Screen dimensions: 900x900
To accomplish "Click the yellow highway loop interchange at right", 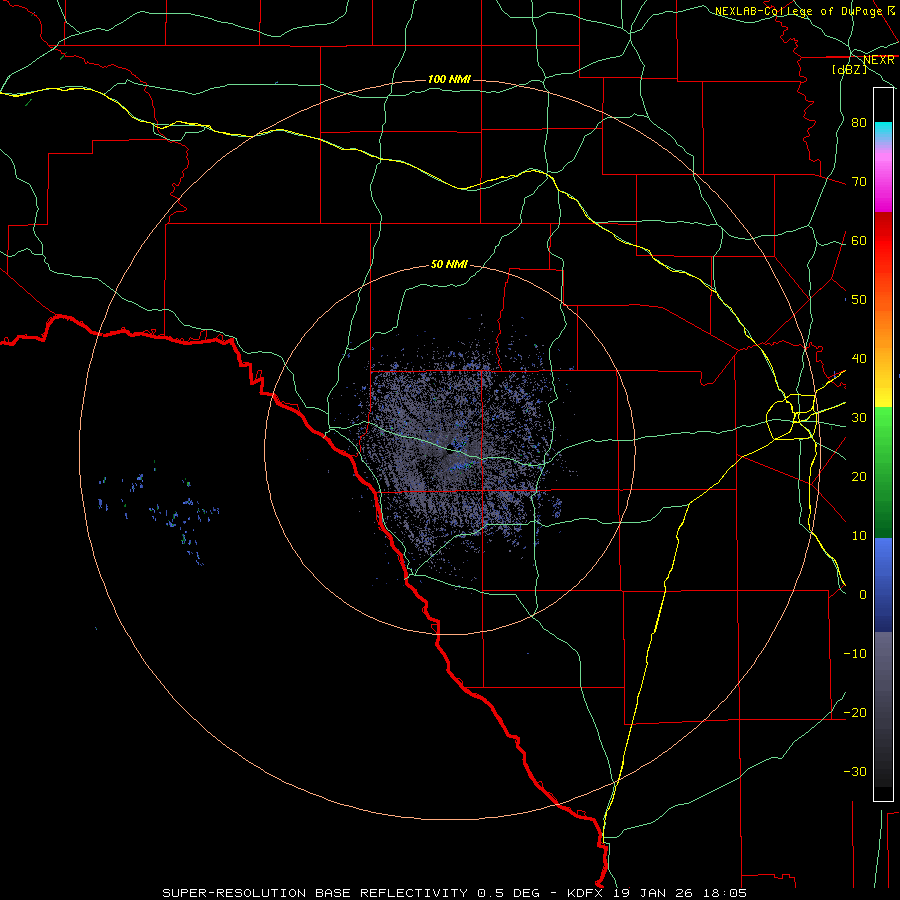I will 793,417.
